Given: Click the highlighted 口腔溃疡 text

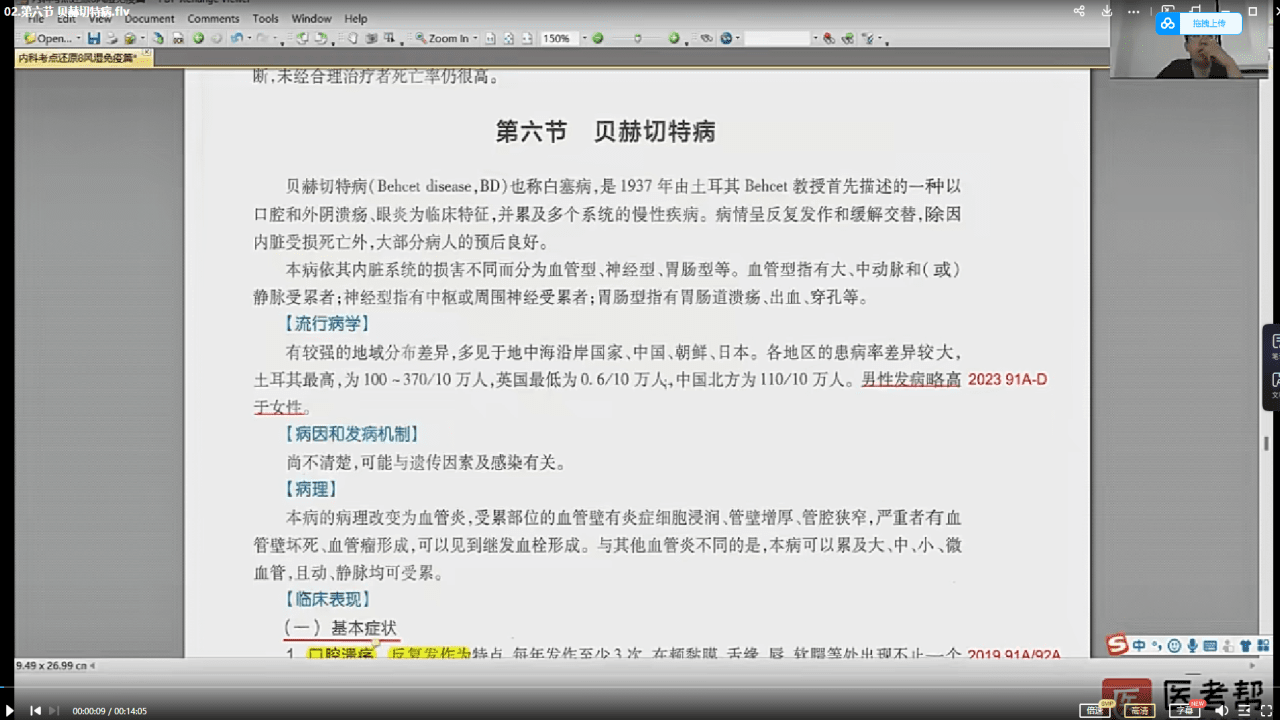Looking at the screenshot, I should [x=341, y=654].
